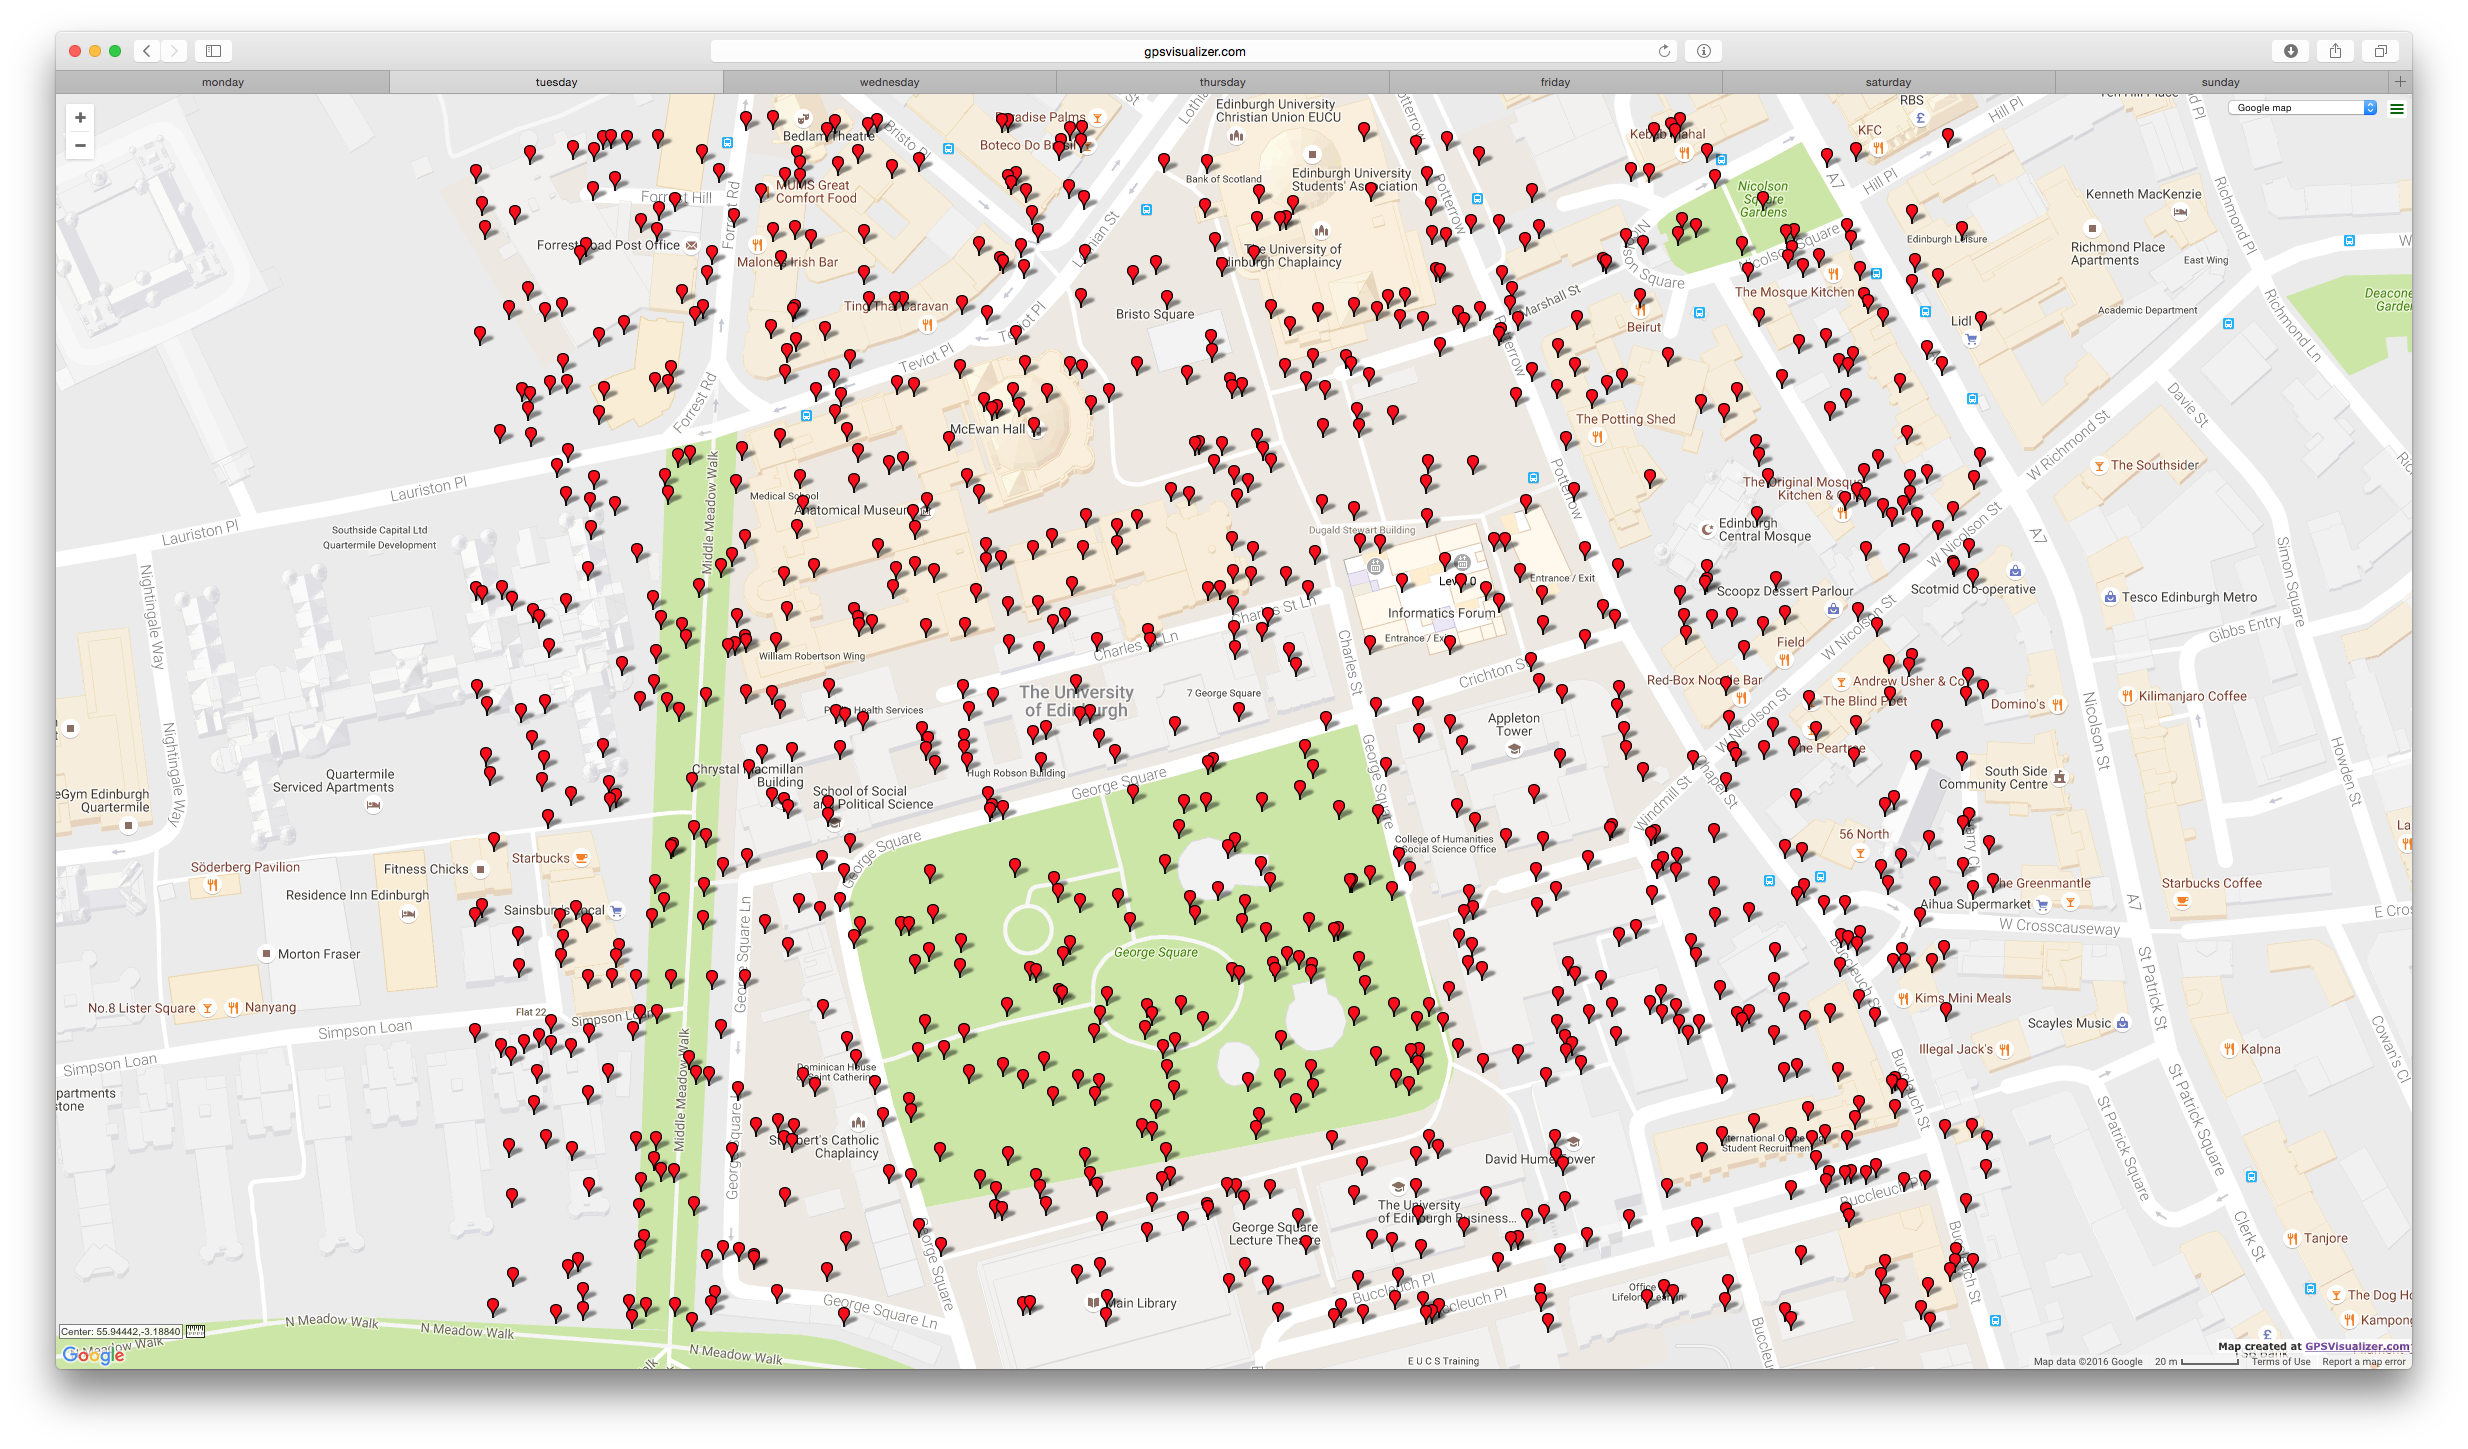Click the ruler measurement icon beside Center coordinates
The height and width of the screenshot is (1449, 2468).
click(x=195, y=1331)
